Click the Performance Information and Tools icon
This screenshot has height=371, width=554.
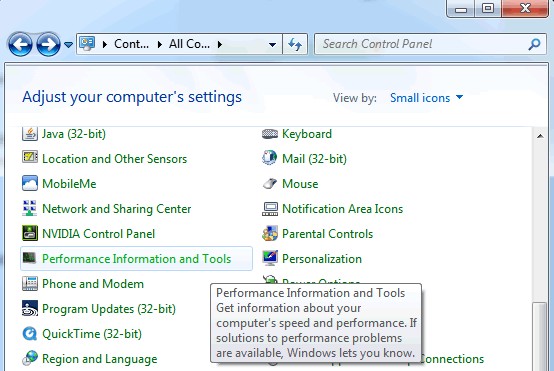click(x=29, y=258)
